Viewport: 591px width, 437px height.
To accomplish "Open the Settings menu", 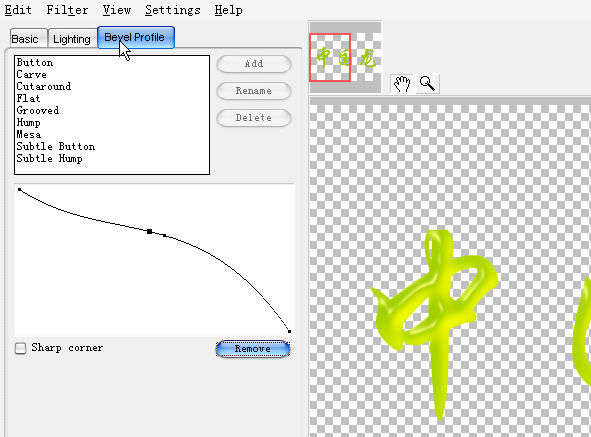I will 173,10.
